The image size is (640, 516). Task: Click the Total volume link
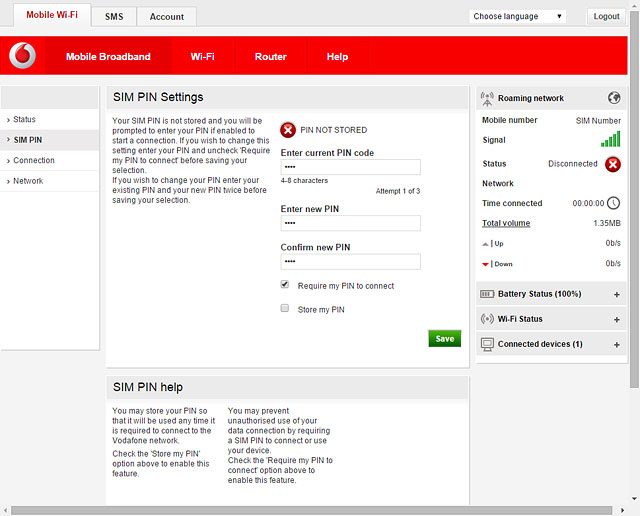coord(506,223)
